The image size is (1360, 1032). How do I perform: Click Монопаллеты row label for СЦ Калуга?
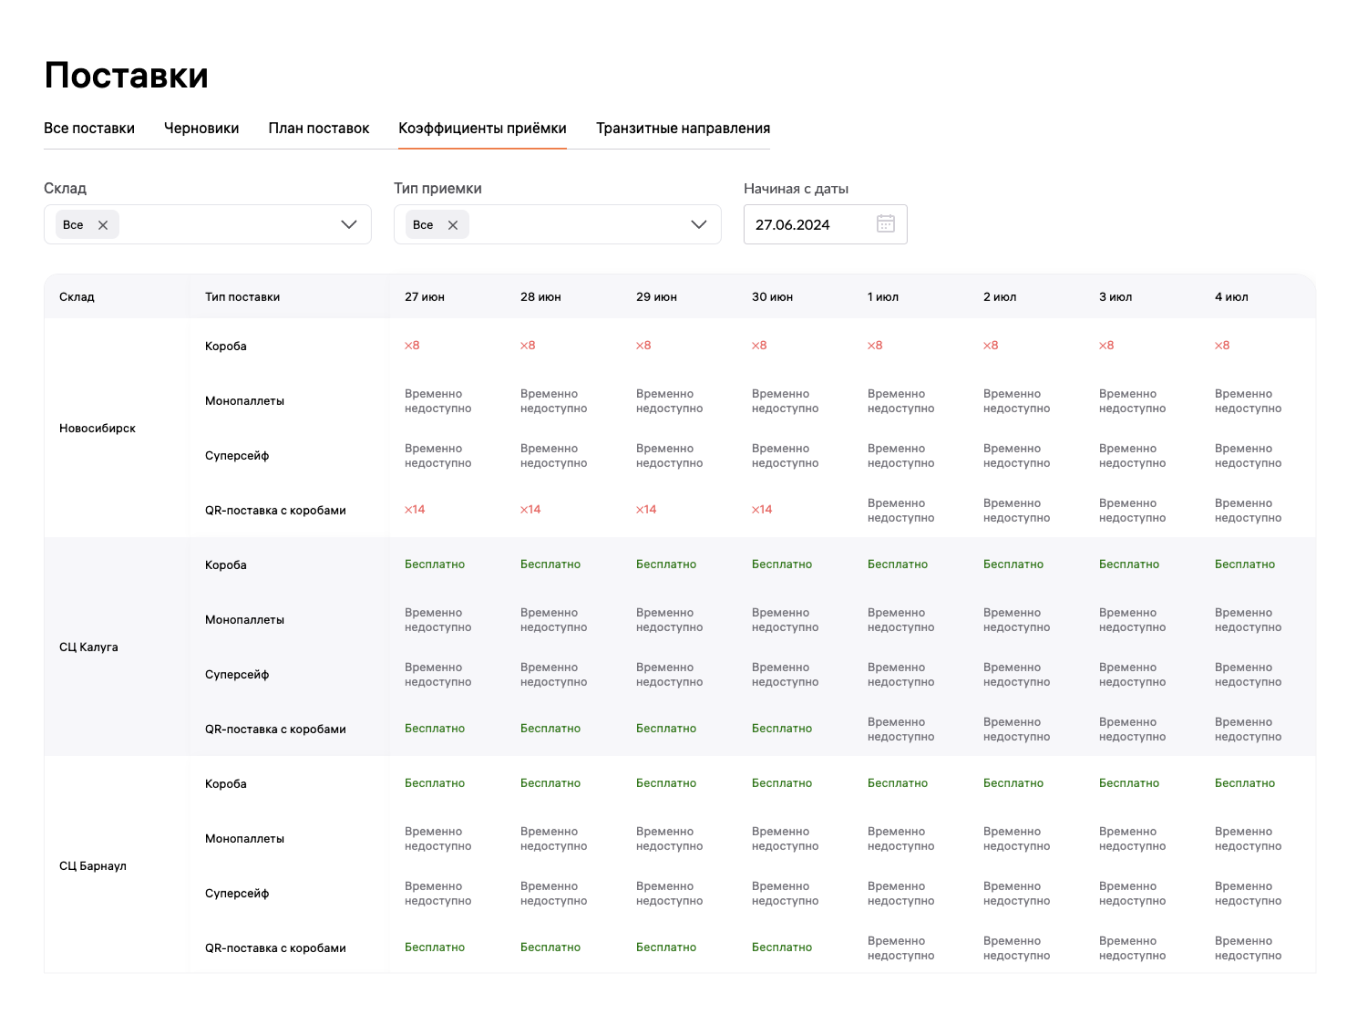click(x=244, y=620)
